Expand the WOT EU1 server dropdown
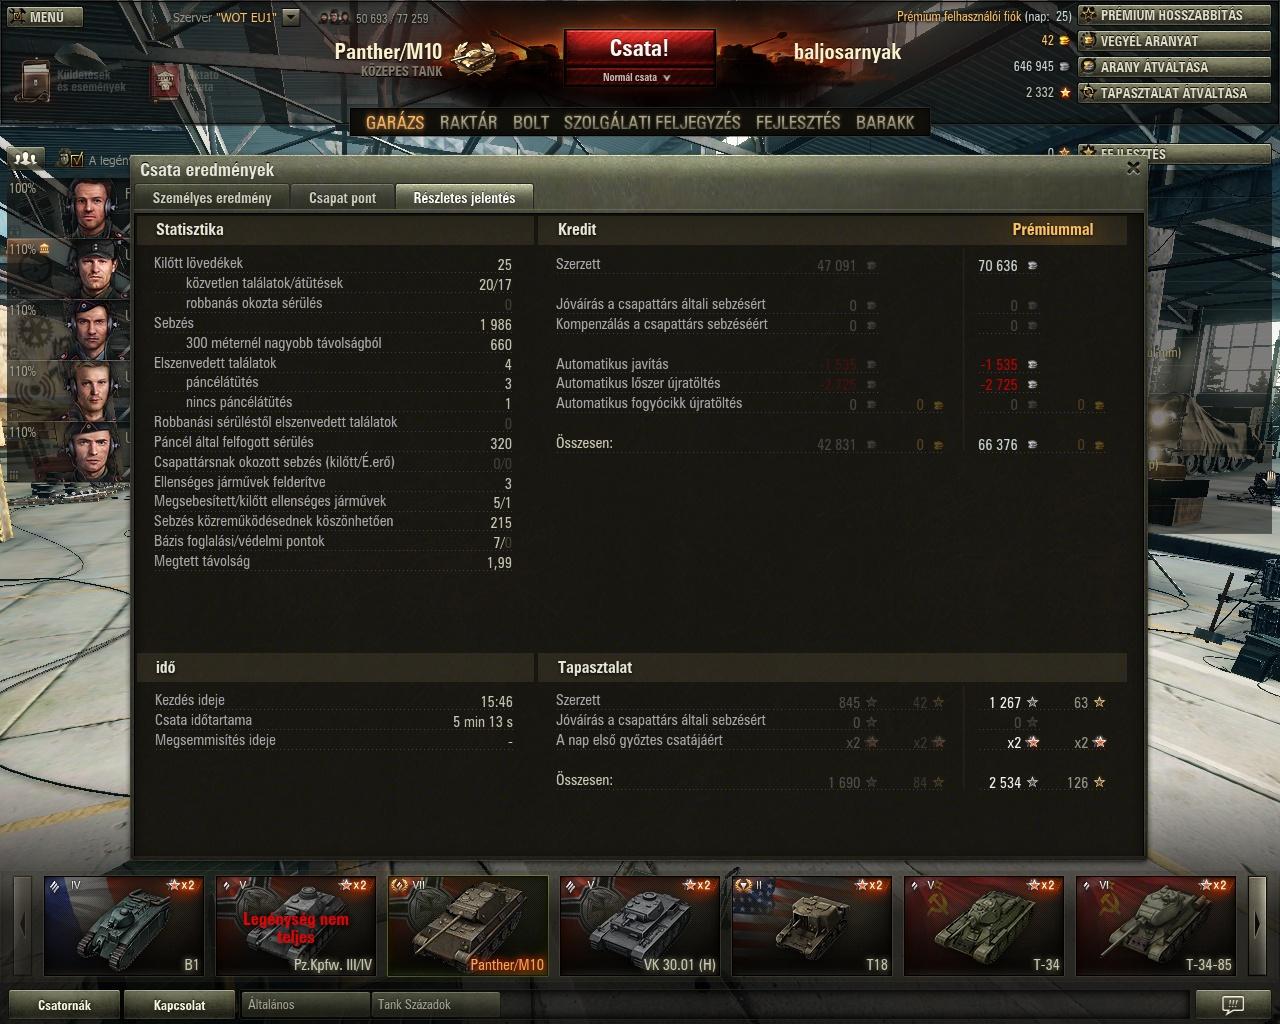Screen dimensions: 1280x1024 pos(290,17)
